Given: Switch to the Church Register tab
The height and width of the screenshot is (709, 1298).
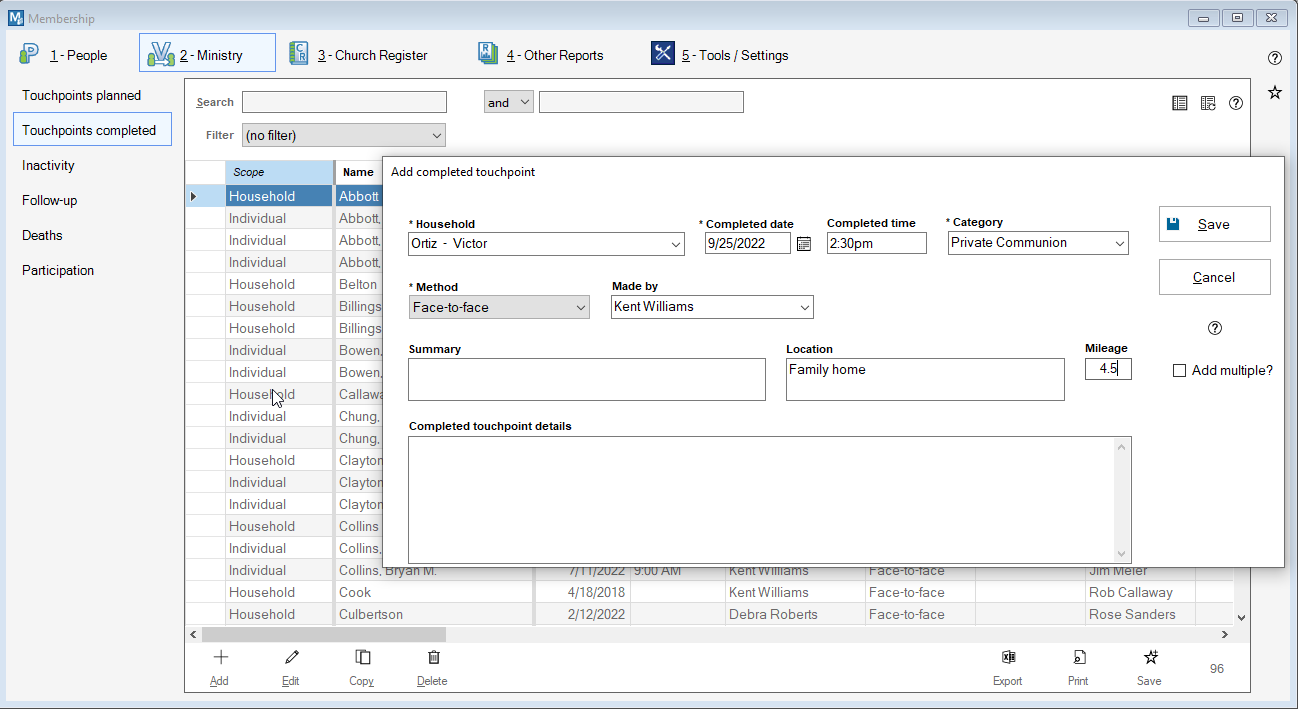Looking at the screenshot, I should (358, 55).
